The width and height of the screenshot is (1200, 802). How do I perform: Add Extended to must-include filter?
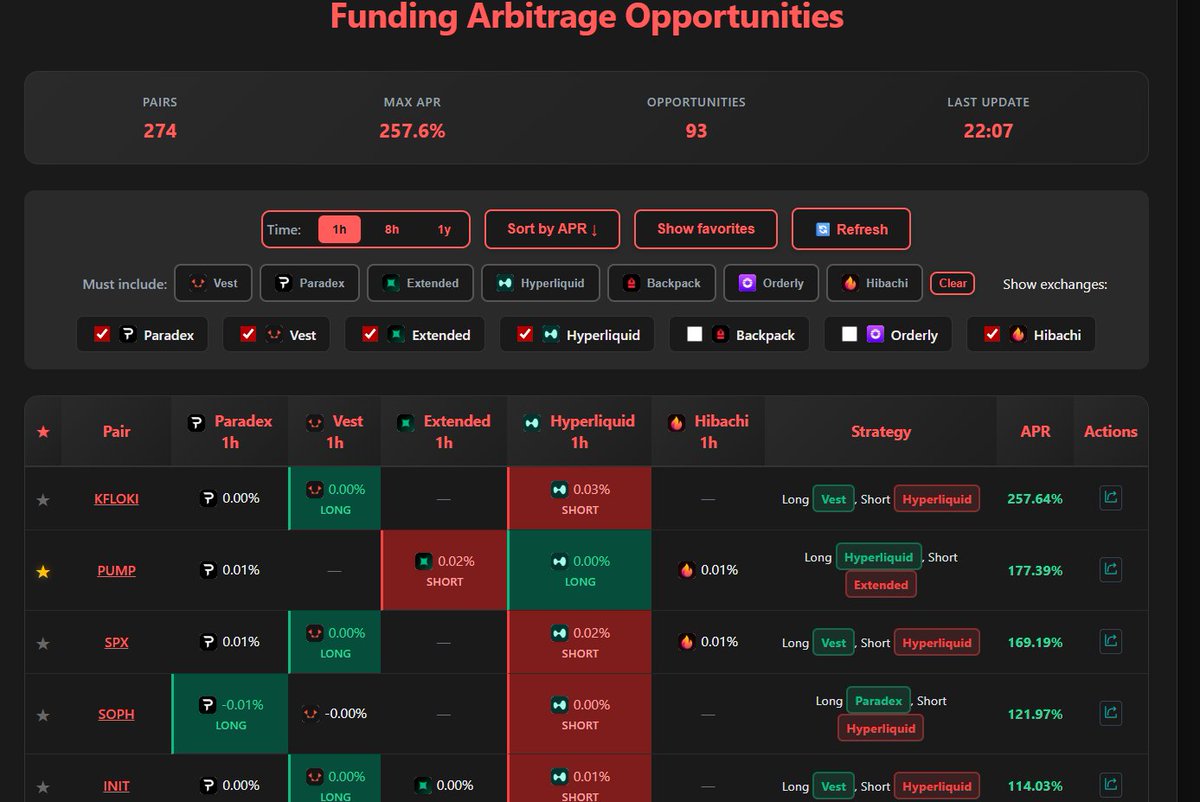coord(420,283)
